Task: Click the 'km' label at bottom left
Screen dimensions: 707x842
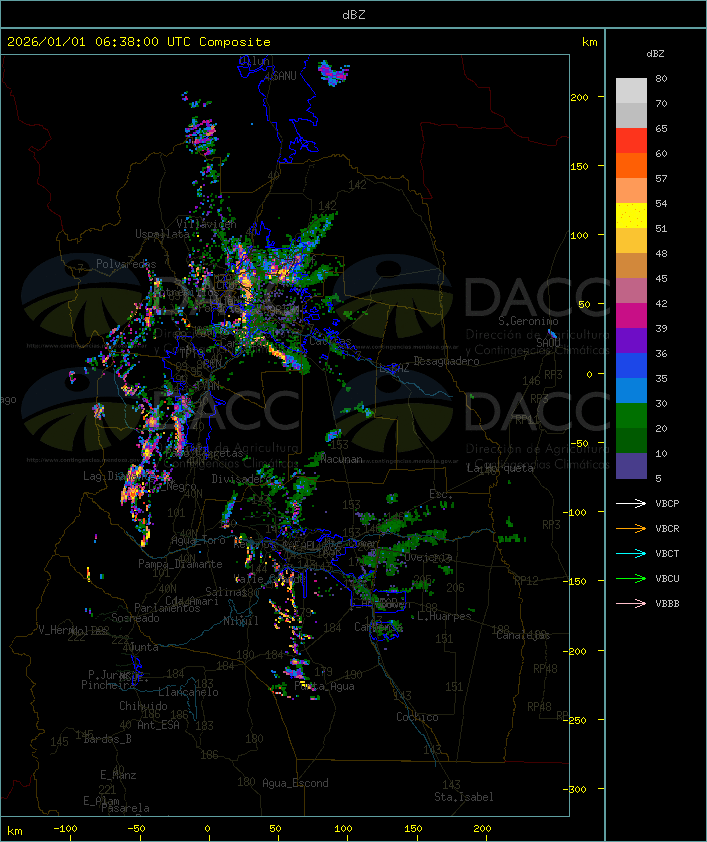Action: pos(15,831)
